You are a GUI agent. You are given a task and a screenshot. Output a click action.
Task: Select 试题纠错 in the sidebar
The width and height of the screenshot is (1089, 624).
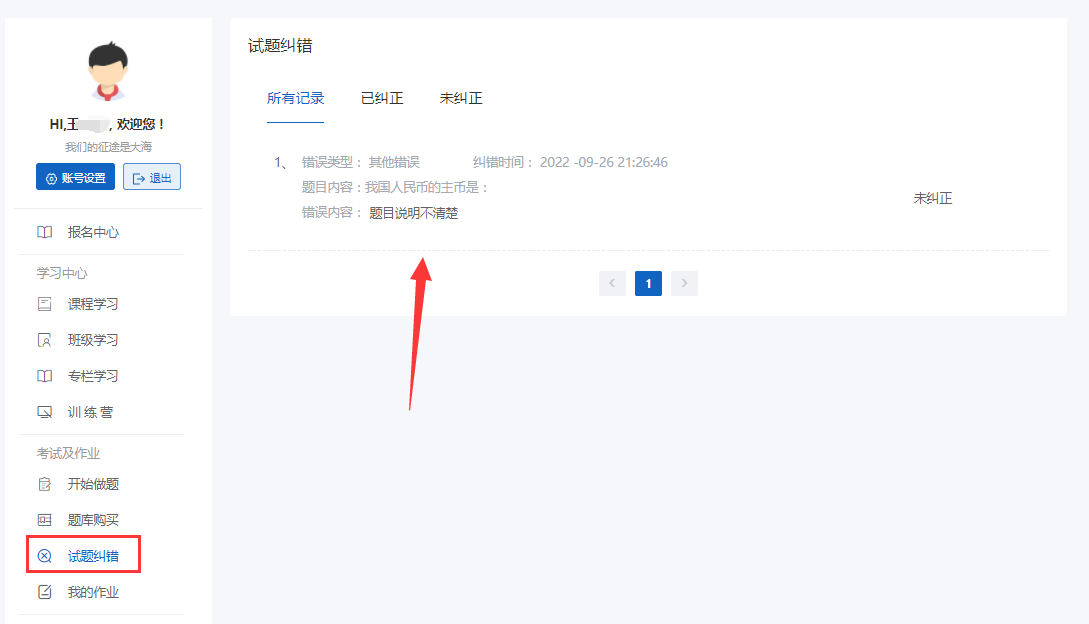coord(93,556)
